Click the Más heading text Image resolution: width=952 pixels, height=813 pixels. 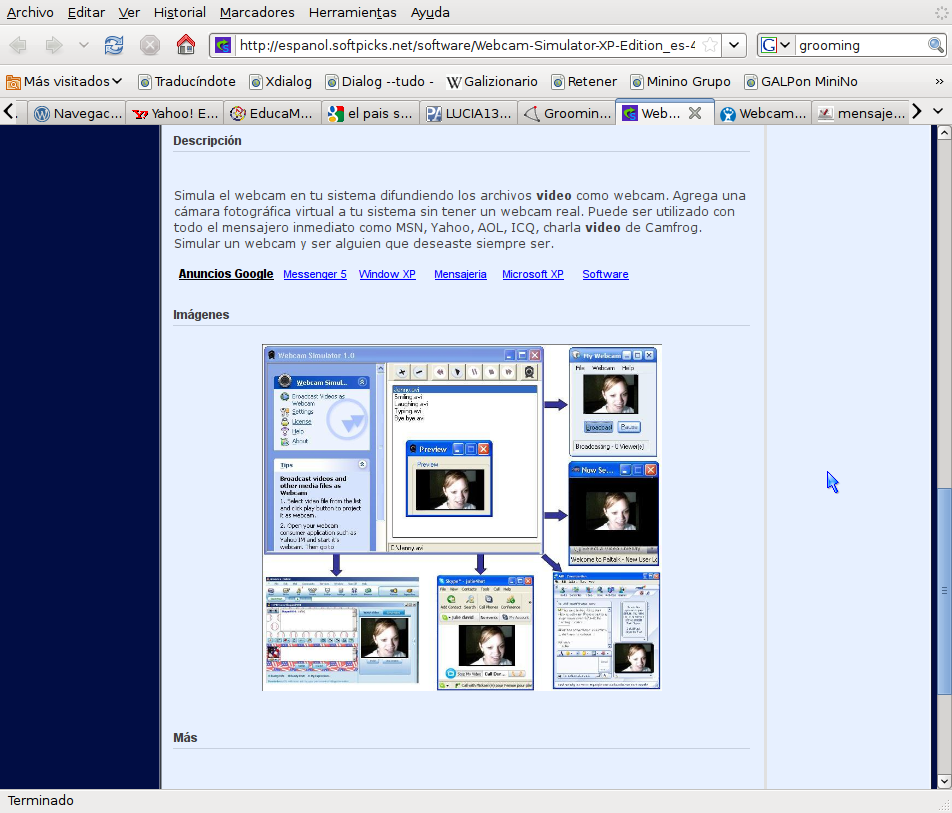tap(185, 737)
